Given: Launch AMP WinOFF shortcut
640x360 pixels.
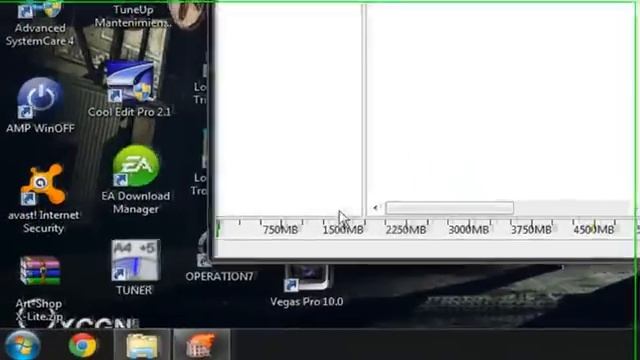Looking at the screenshot, I should point(40,106).
